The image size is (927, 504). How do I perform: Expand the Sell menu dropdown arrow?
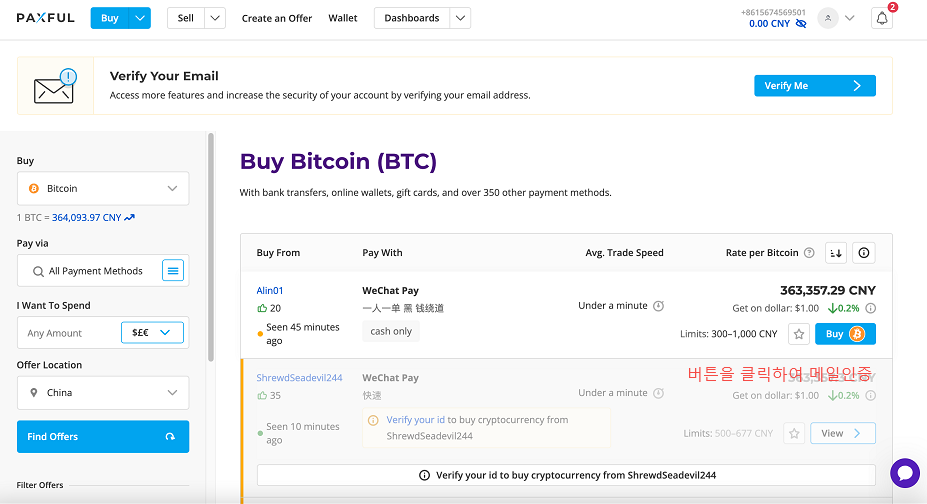215,18
